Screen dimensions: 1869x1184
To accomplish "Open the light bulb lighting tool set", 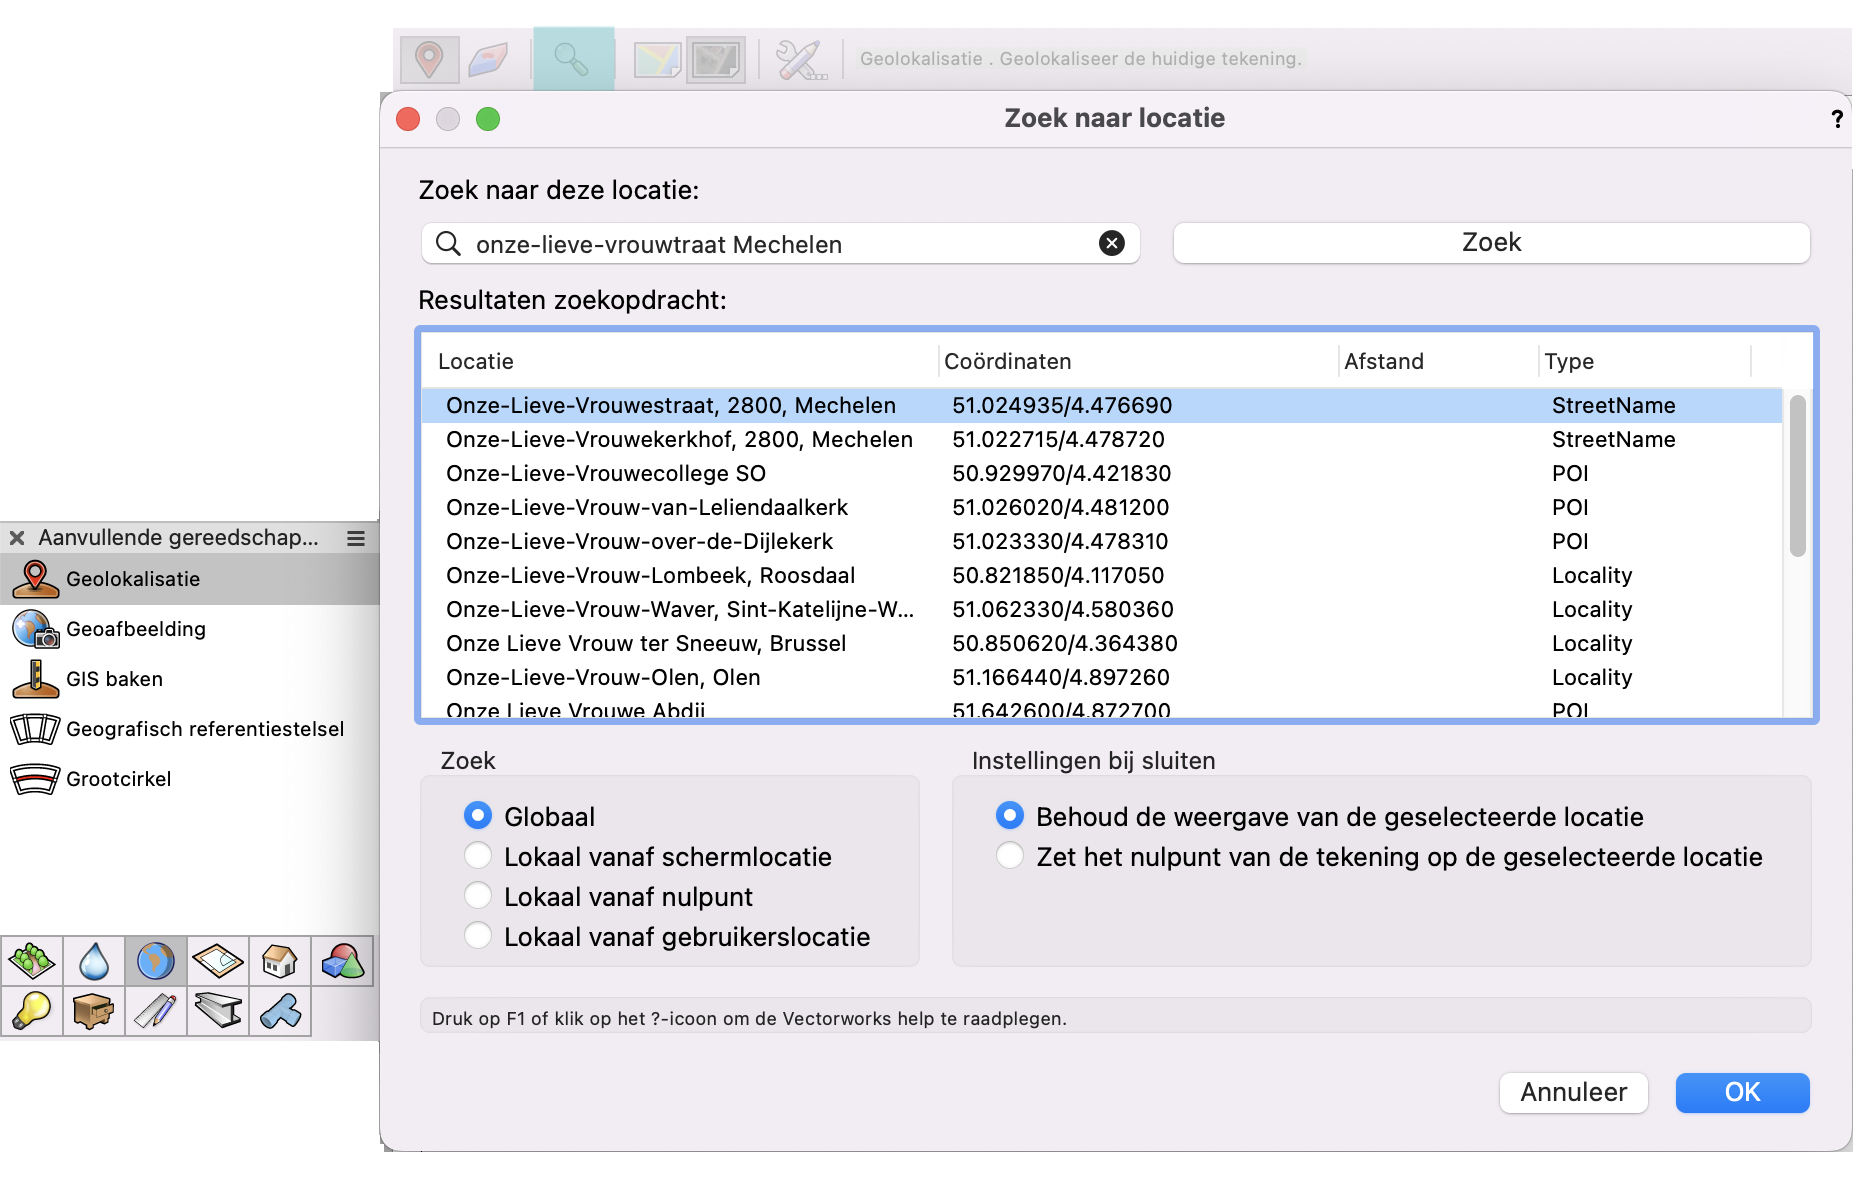I will [32, 1011].
